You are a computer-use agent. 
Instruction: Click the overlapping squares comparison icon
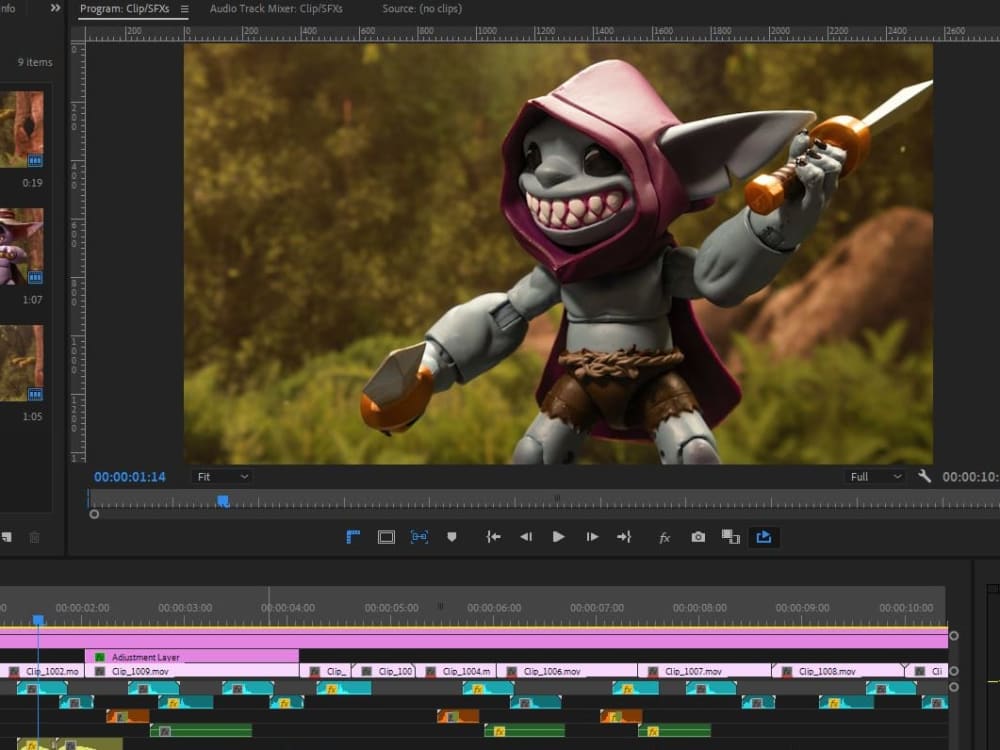(x=730, y=537)
